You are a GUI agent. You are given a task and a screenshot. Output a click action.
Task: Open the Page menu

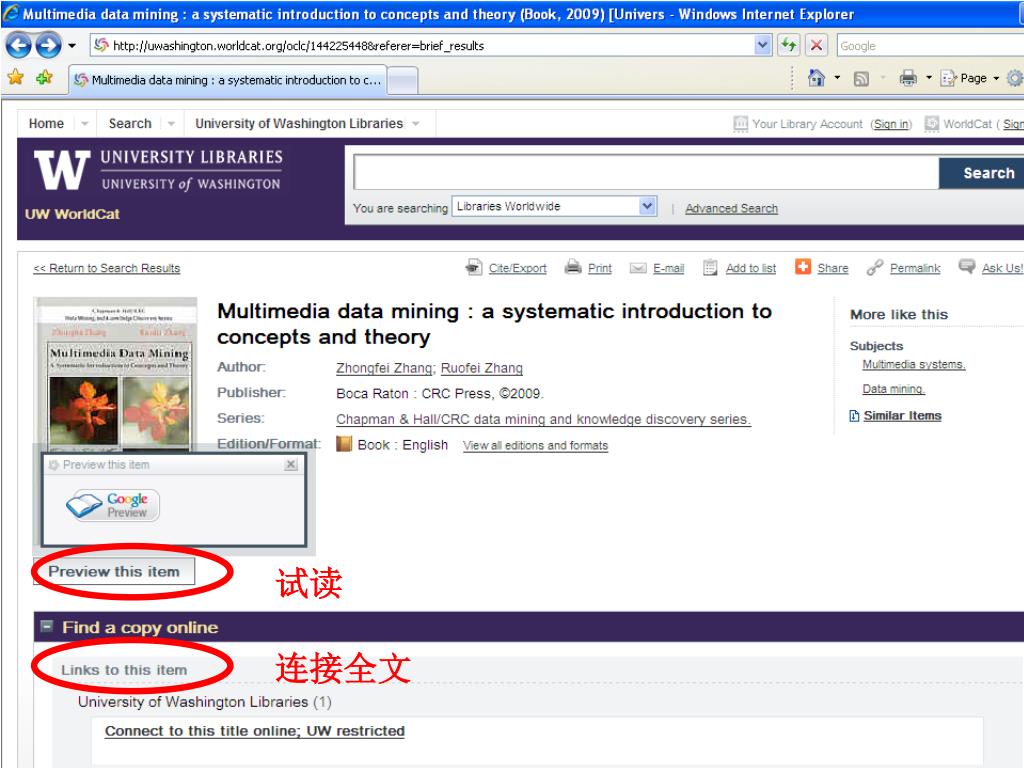pyautogui.click(x=970, y=78)
